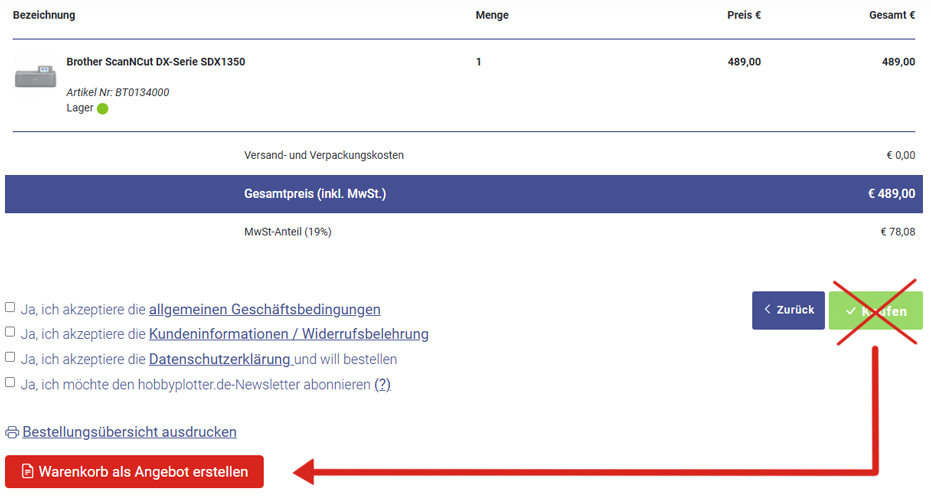Click the Menge column header

492,15
